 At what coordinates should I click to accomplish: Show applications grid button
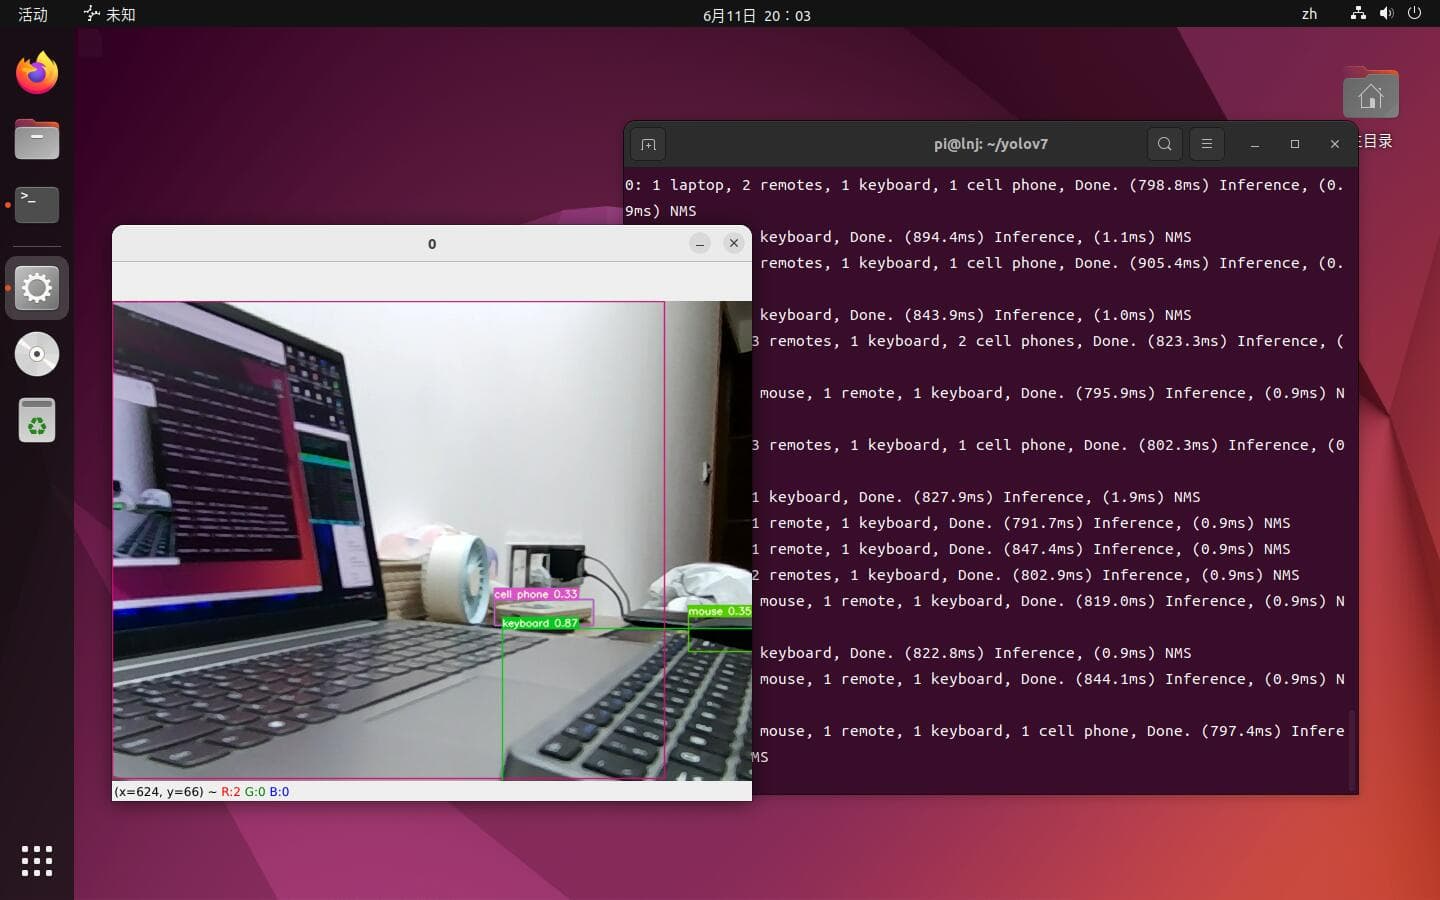click(37, 861)
